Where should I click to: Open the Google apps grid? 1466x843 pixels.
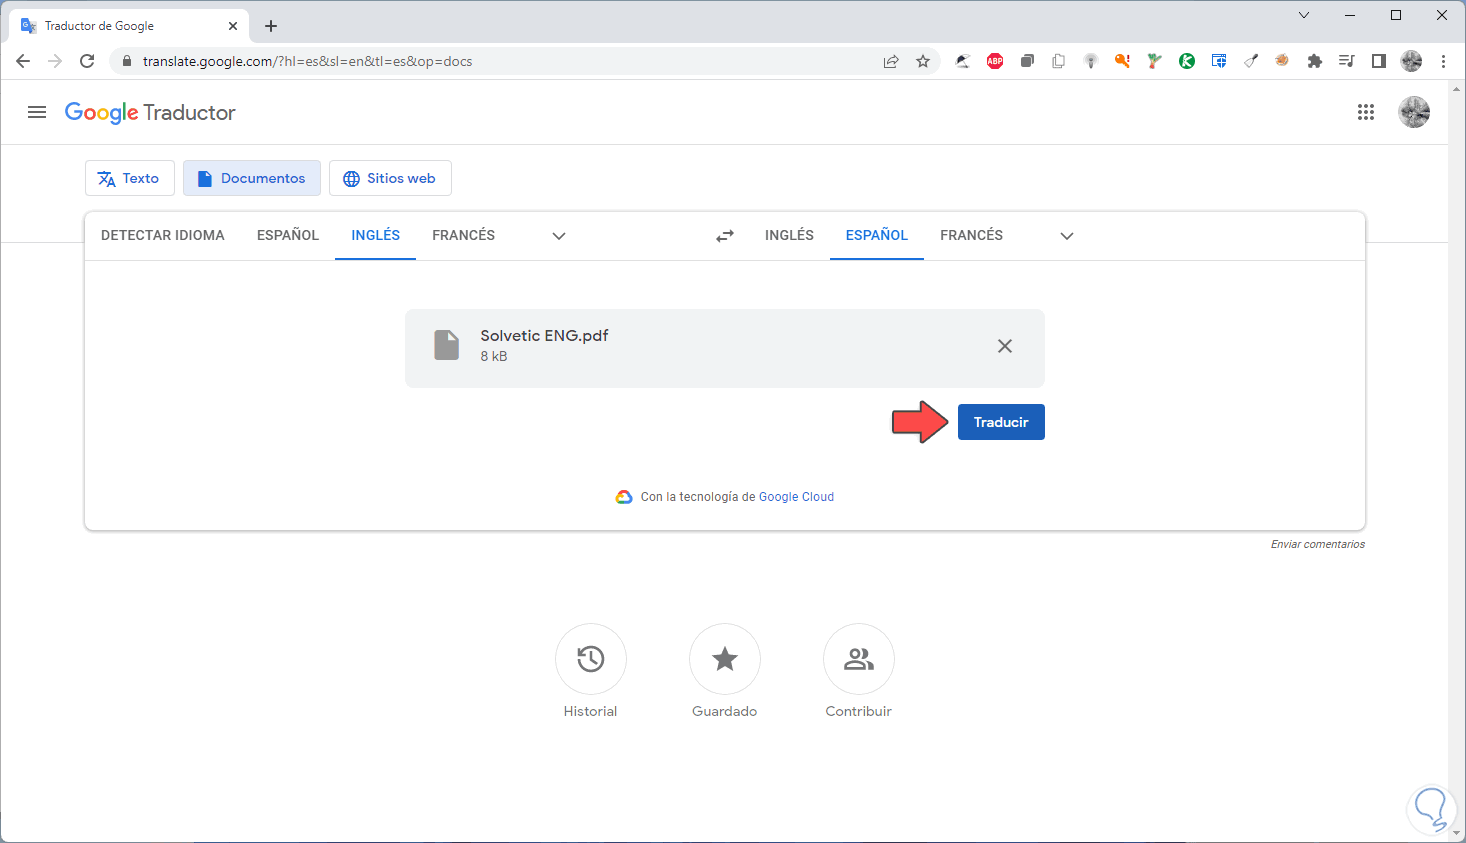tap(1366, 112)
